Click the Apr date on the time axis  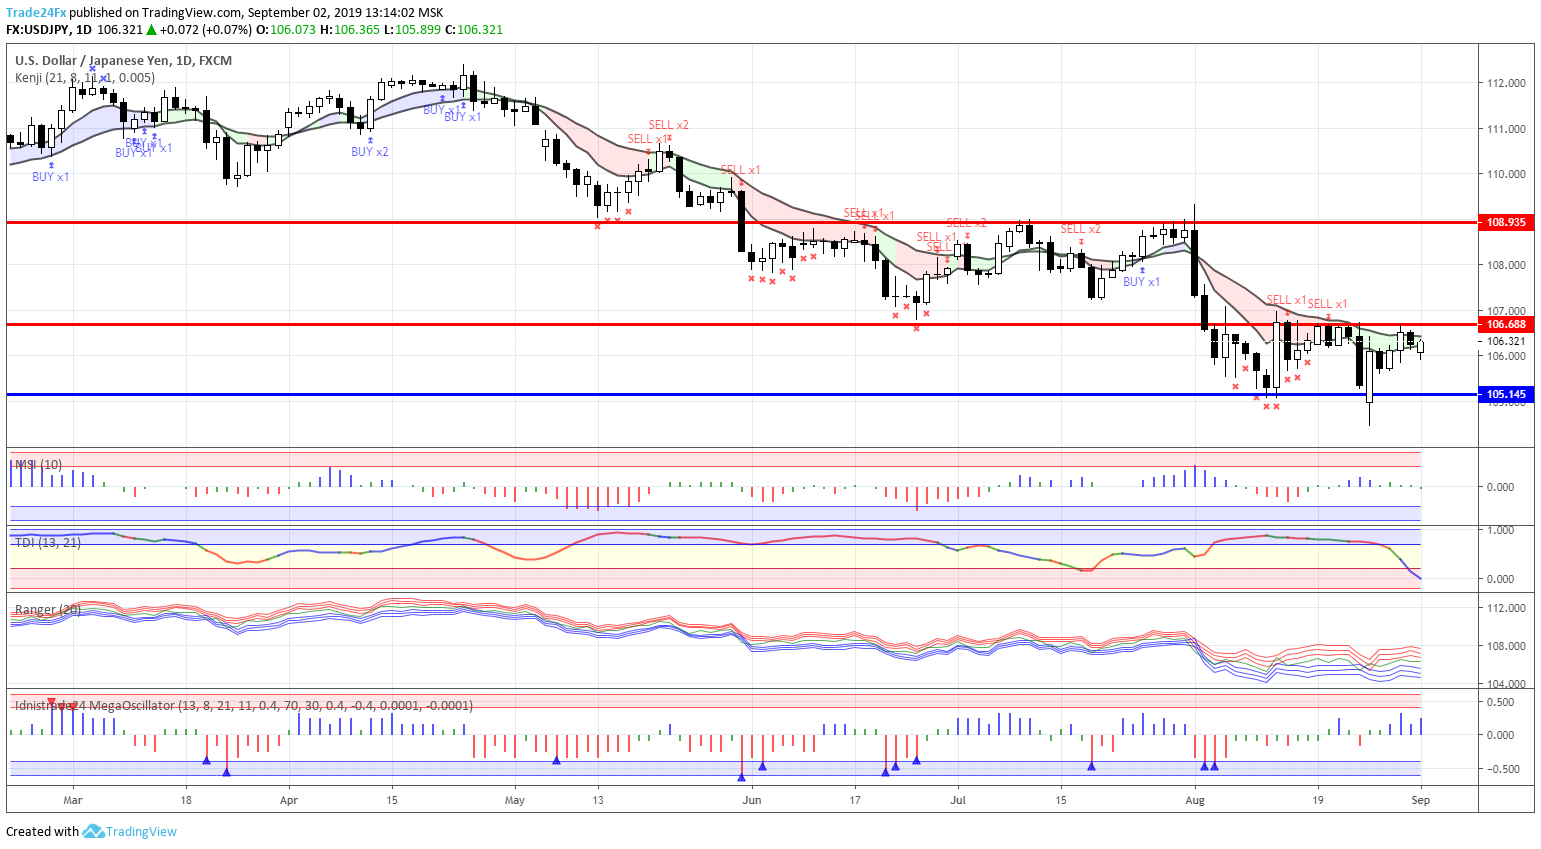pos(289,800)
